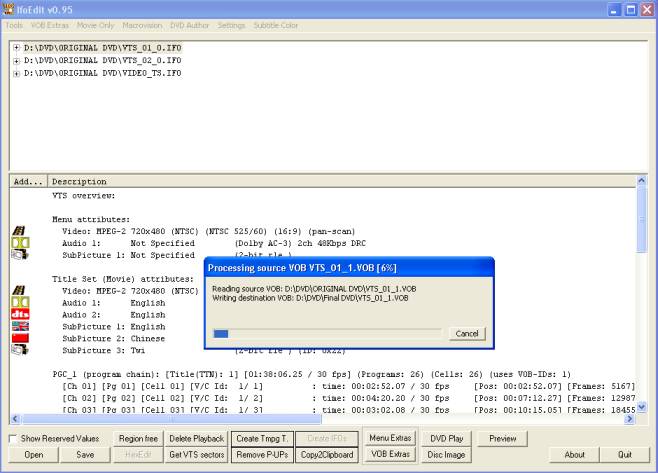658x473 pixels.
Task: Click the Preview button
Action: click(503, 439)
